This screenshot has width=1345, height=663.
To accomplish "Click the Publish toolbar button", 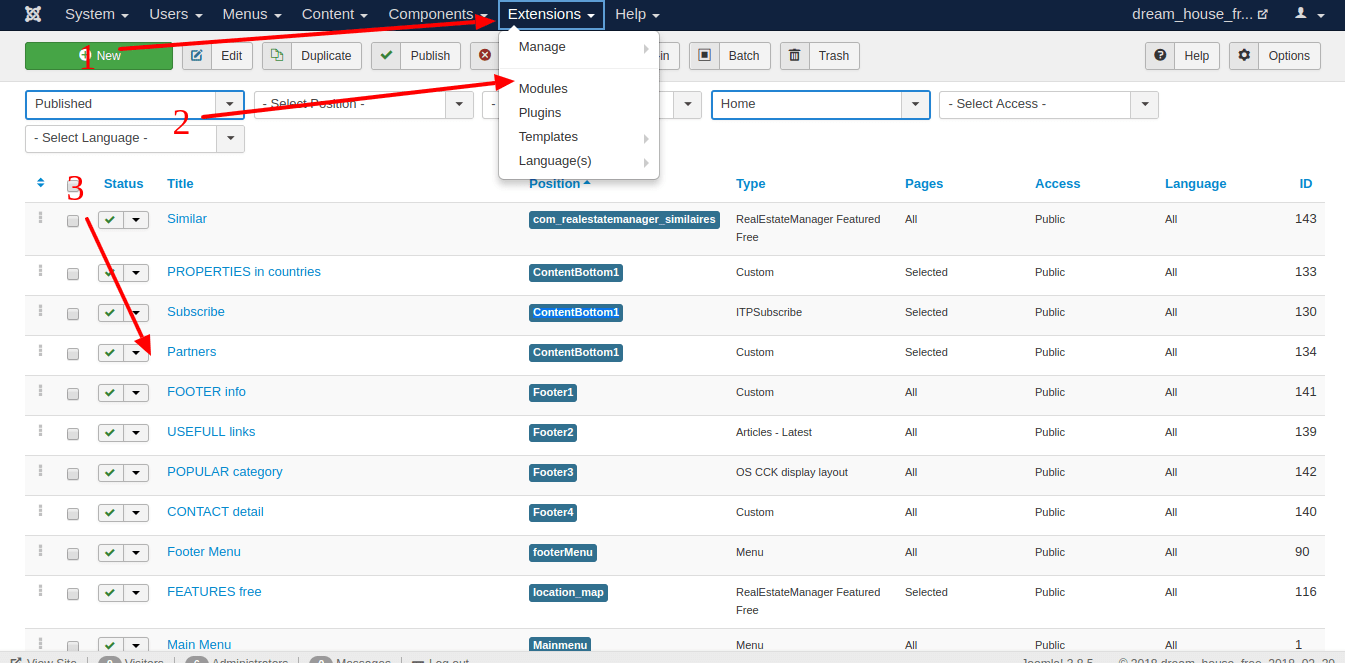I will tap(416, 56).
